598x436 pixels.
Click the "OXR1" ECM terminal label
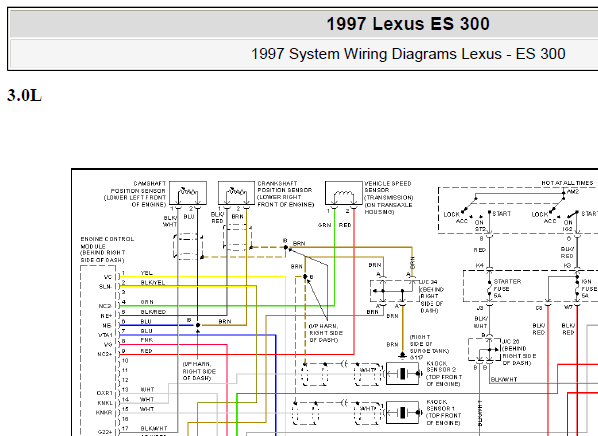tap(104, 393)
